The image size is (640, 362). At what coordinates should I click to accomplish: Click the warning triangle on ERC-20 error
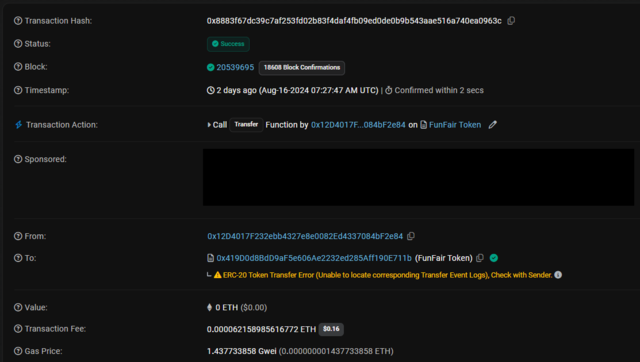coord(218,275)
